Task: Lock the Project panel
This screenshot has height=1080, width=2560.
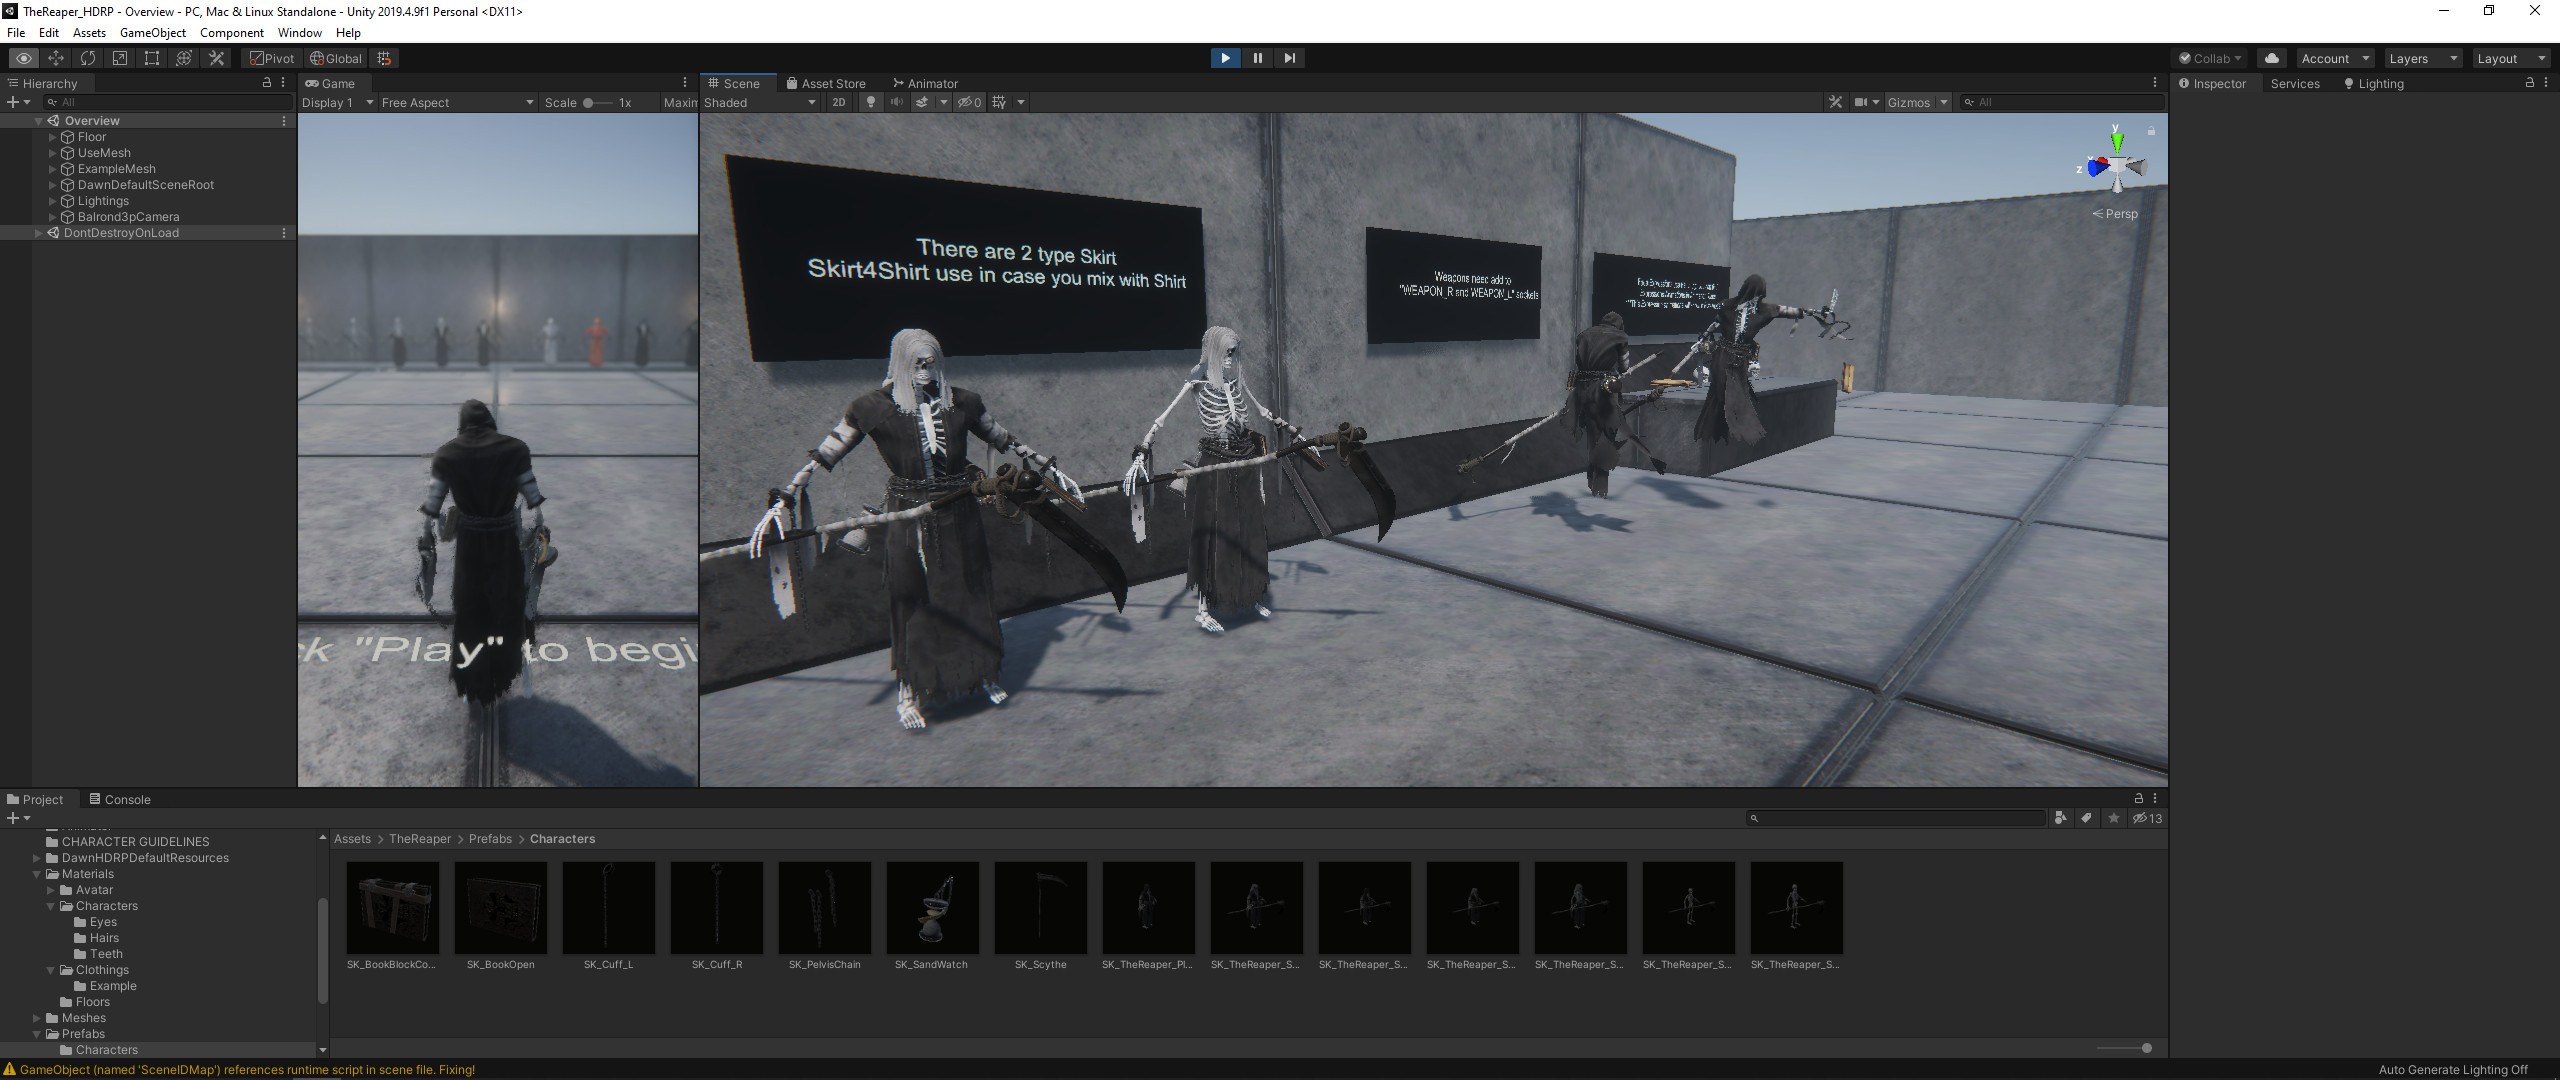Action: point(2139,799)
